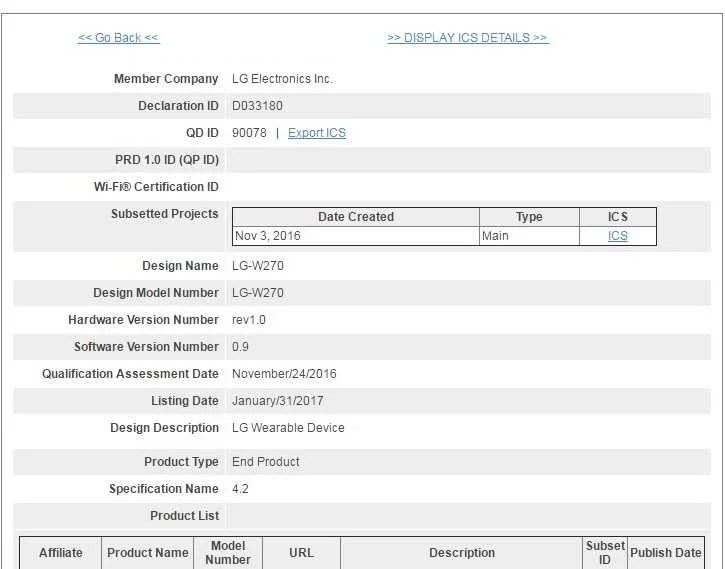Select listing date January/31/2017
Image resolution: width=725 pixels, height=569 pixels.
[277, 401]
